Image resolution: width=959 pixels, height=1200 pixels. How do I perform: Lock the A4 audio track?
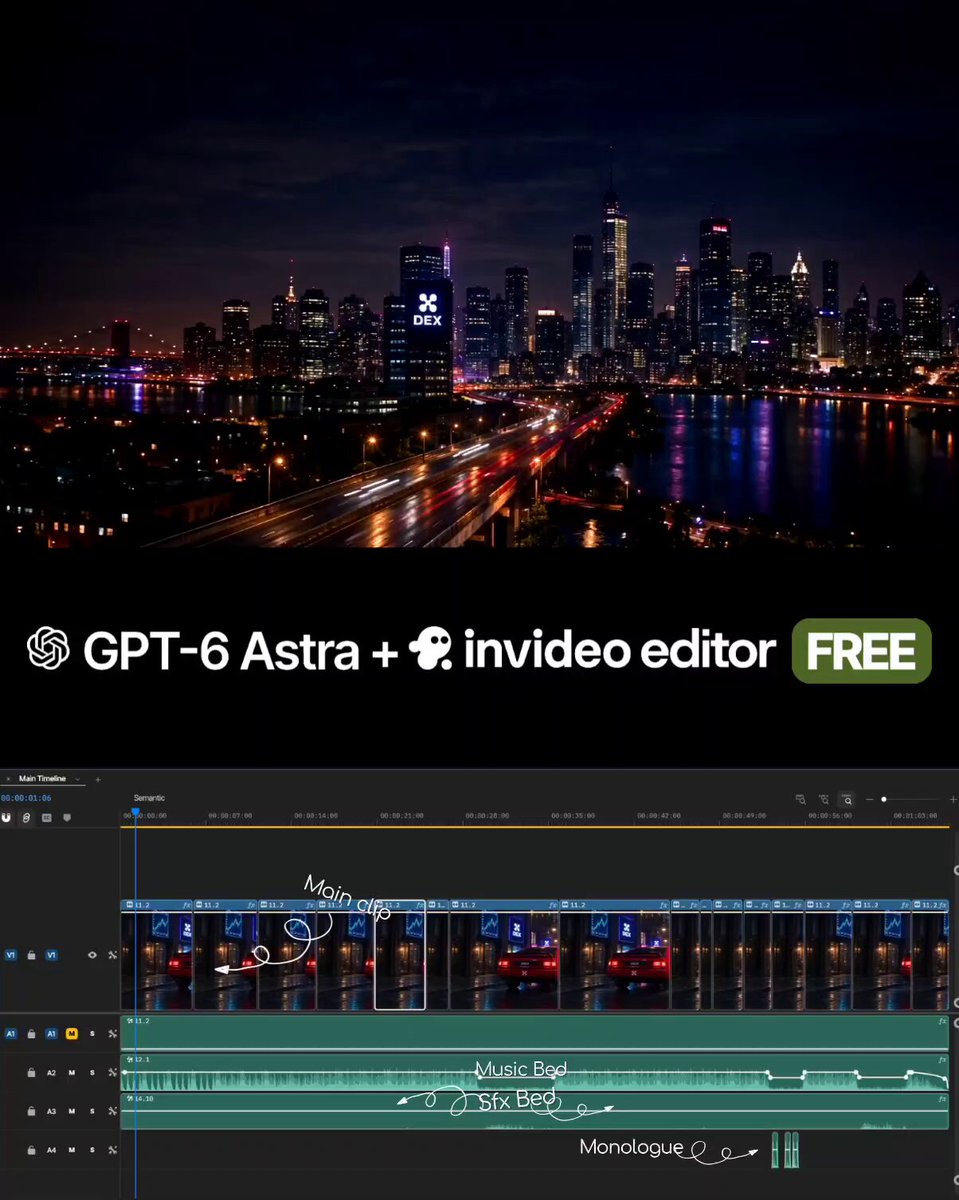click(32, 1150)
